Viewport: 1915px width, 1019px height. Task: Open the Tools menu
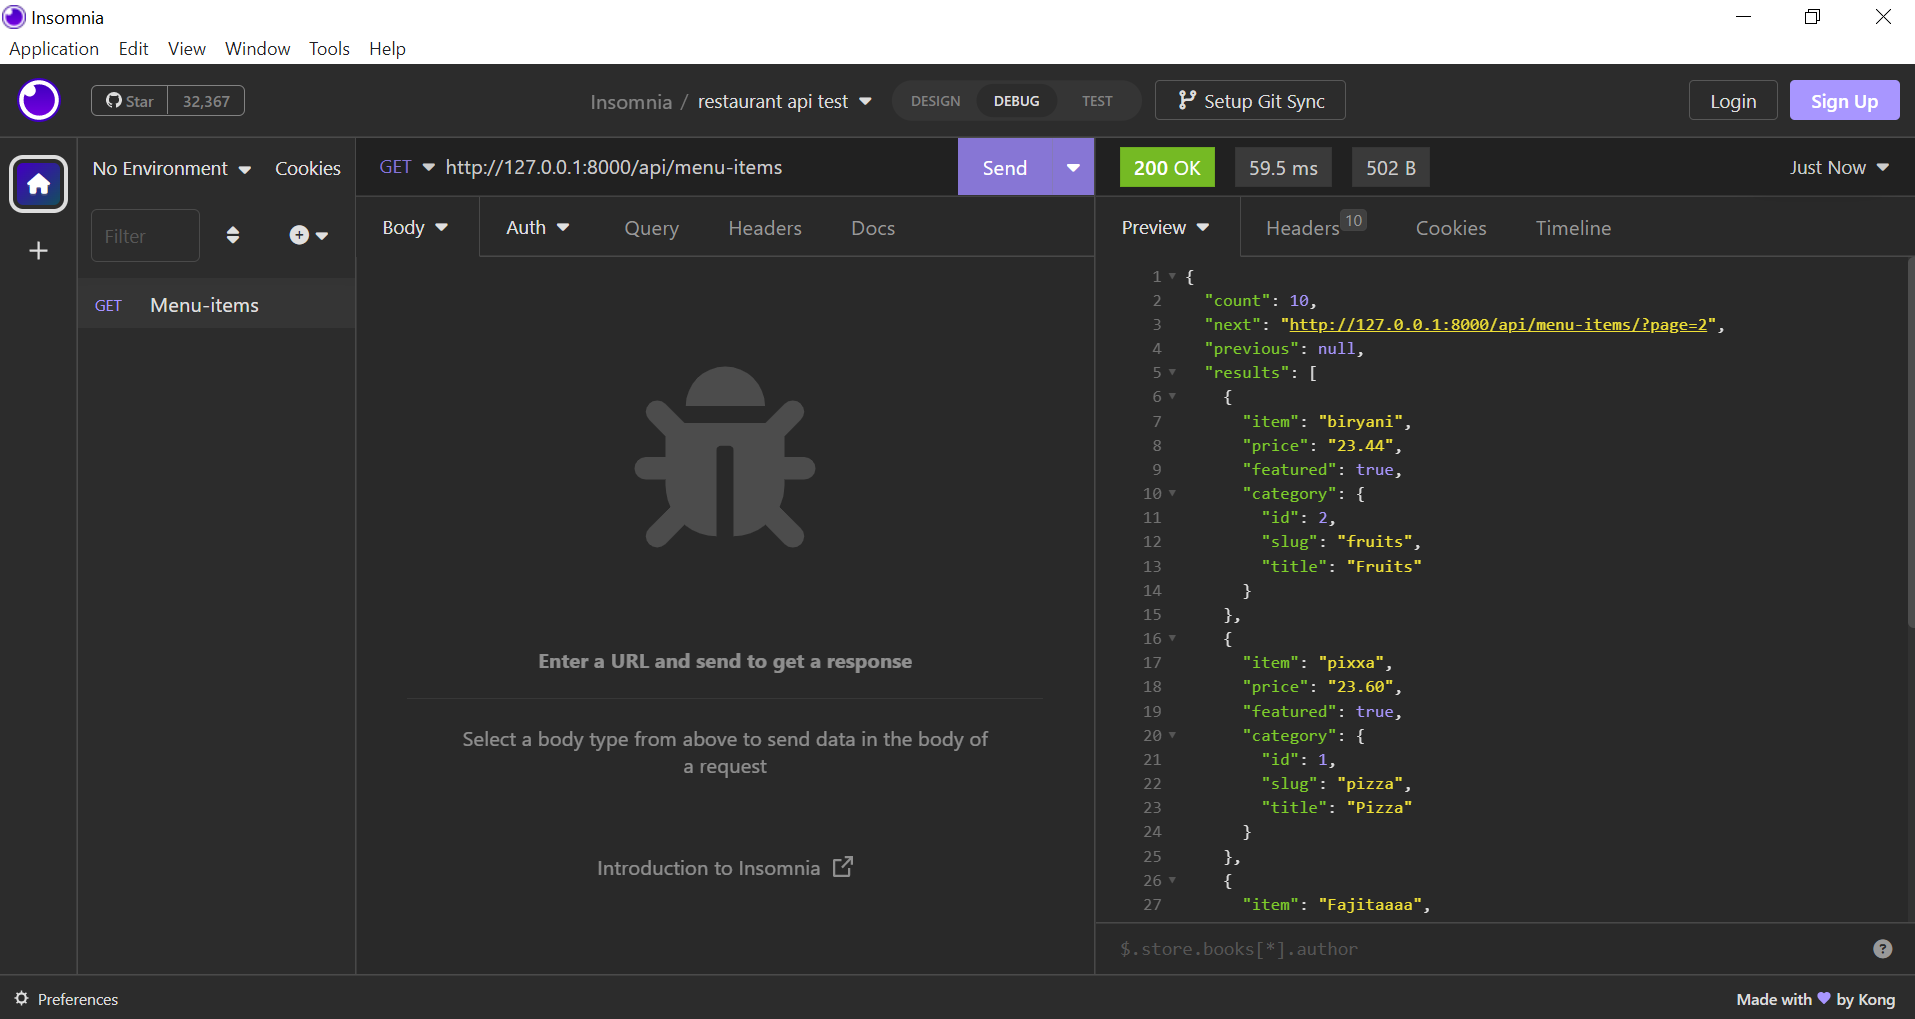pyautogui.click(x=329, y=48)
